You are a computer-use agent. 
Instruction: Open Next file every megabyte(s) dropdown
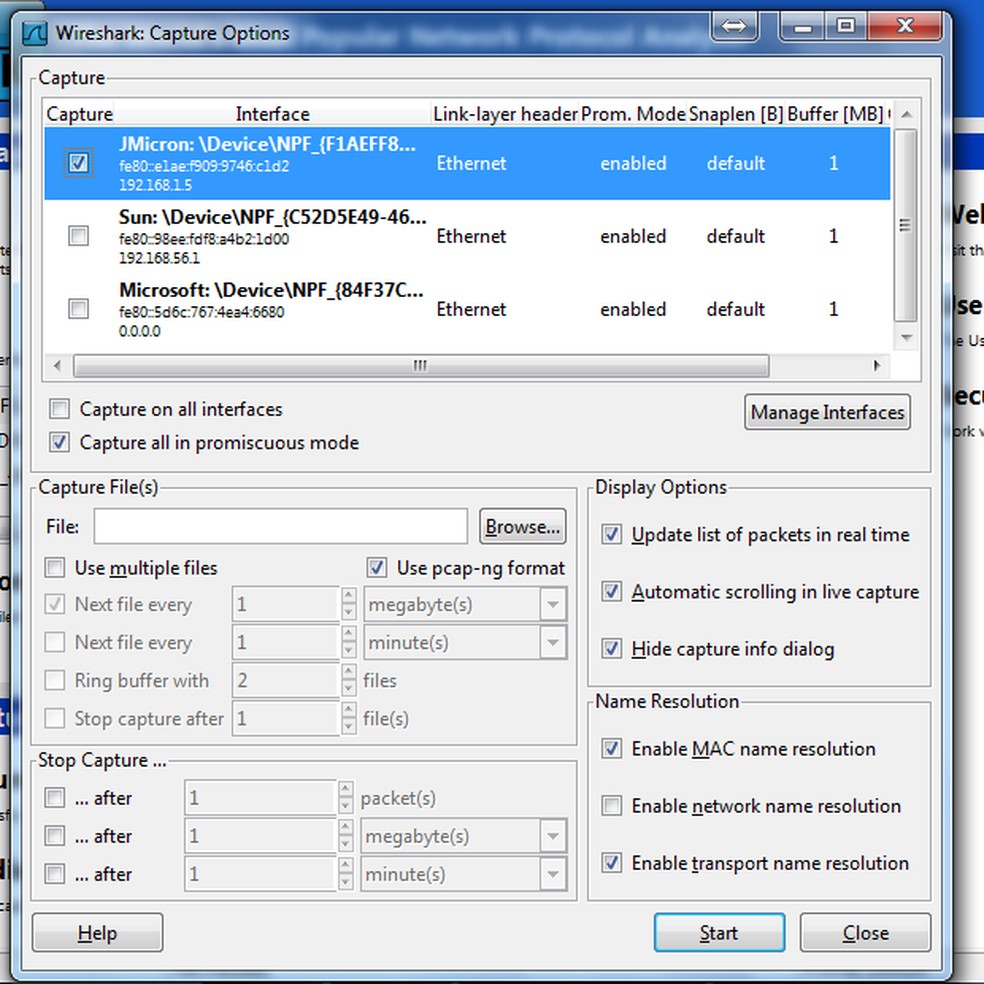click(465, 604)
